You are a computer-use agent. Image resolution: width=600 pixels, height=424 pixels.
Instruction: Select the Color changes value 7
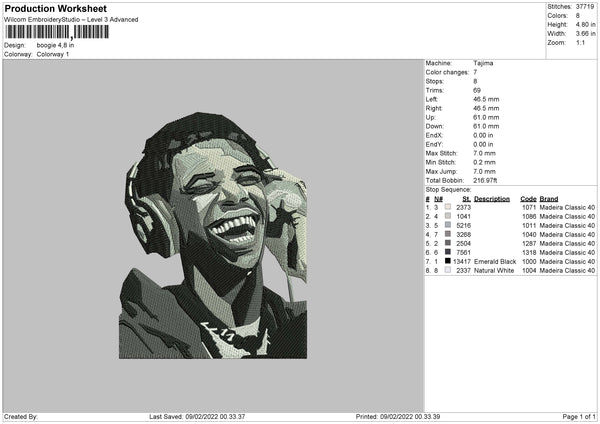click(475, 72)
